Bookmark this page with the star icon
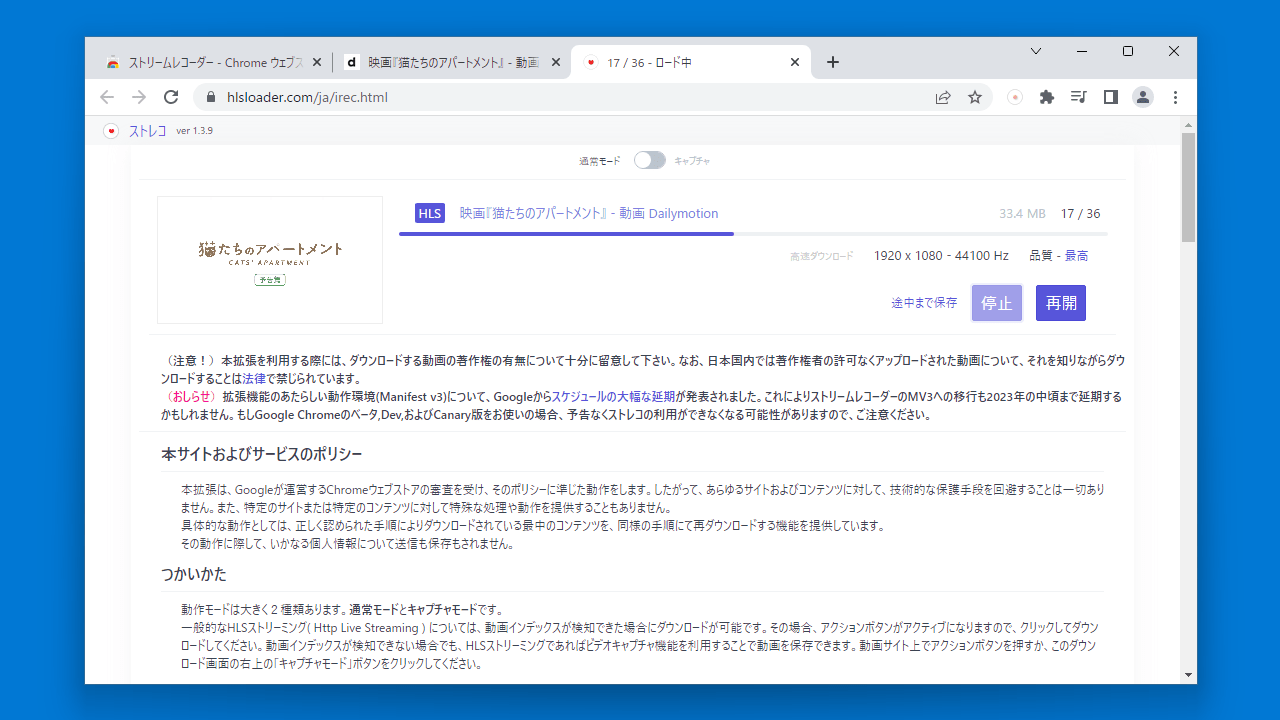This screenshot has width=1280, height=720. click(975, 97)
